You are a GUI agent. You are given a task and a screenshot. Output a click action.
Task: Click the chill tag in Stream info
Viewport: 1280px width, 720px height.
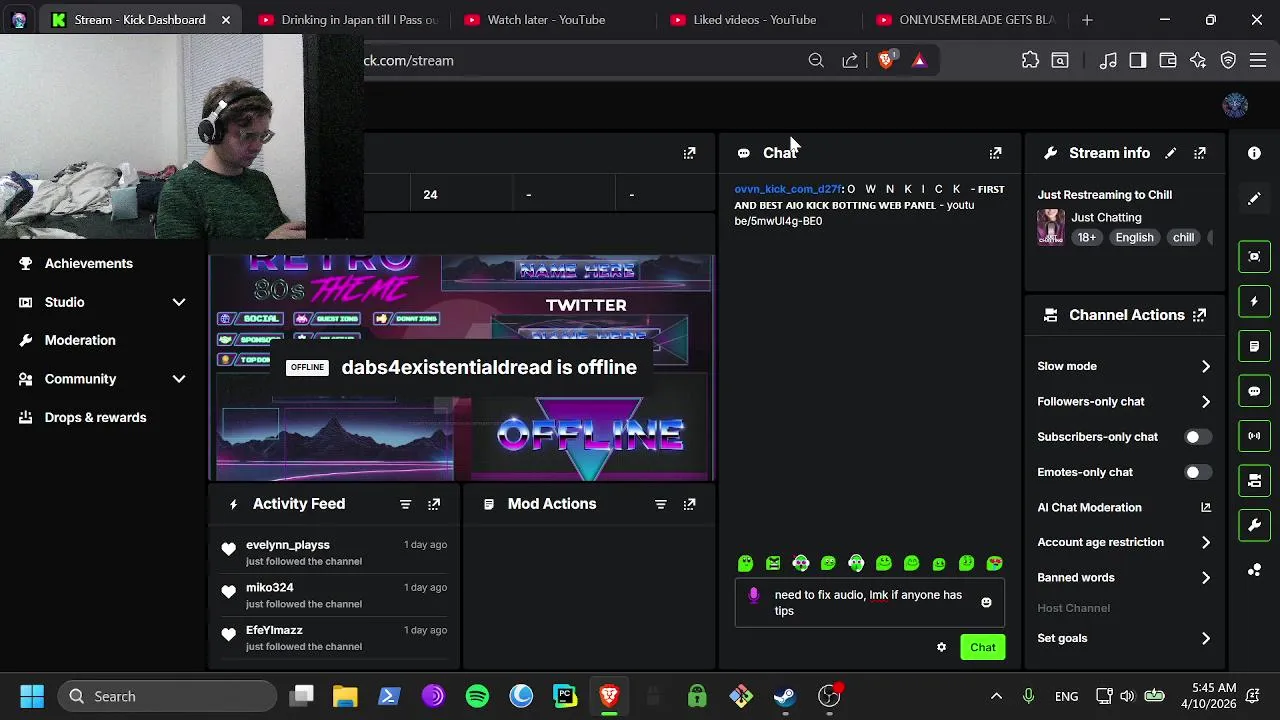click(x=1183, y=237)
